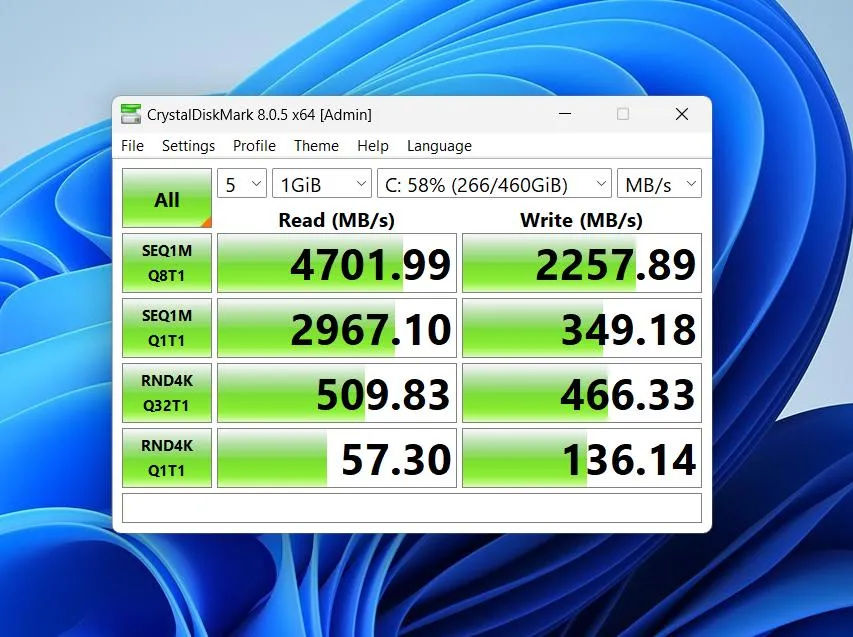The width and height of the screenshot is (853, 637).
Task: Open the File menu
Action: 132,146
